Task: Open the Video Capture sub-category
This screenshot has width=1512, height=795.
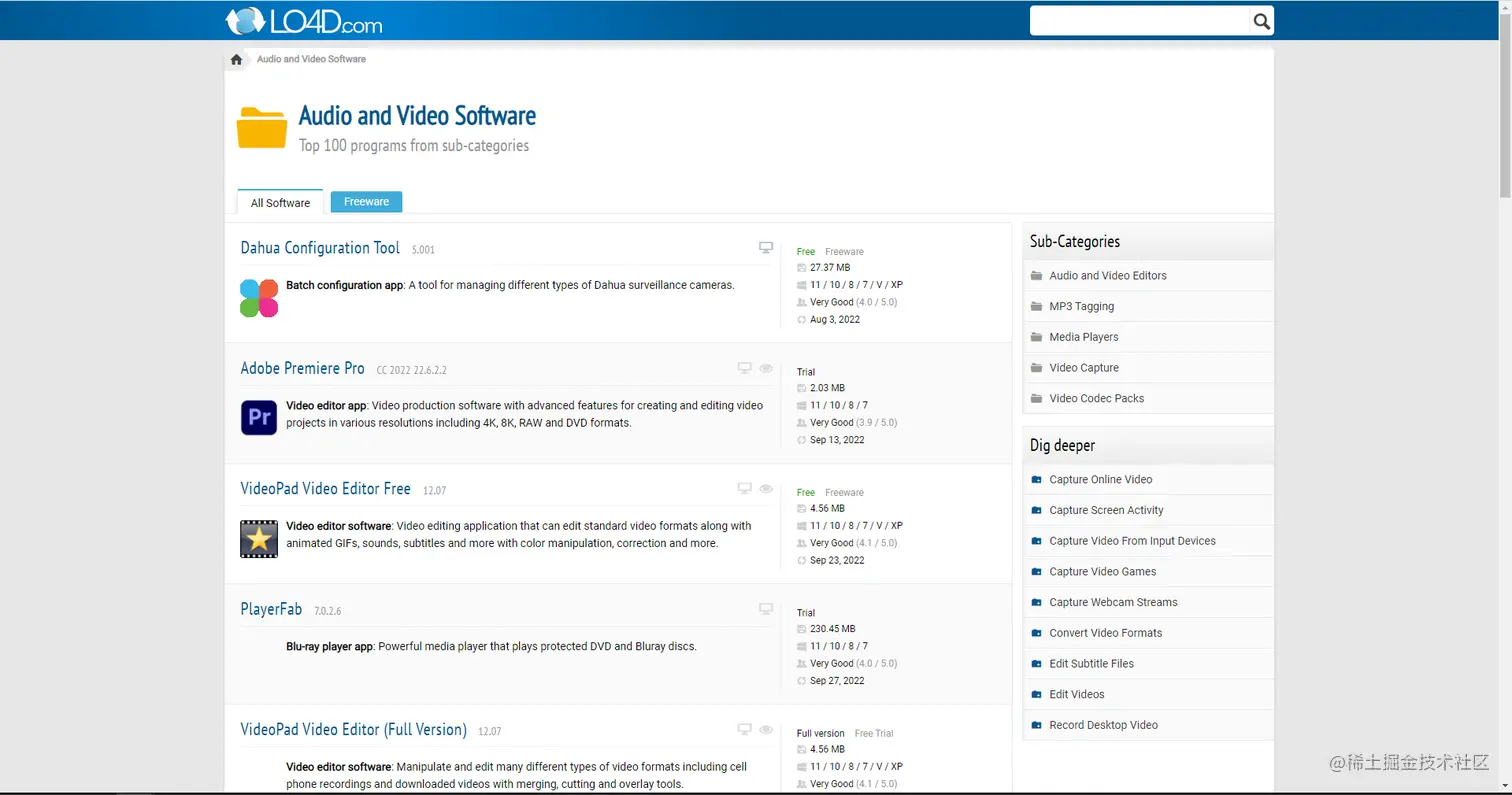Action: [x=1083, y=368]
